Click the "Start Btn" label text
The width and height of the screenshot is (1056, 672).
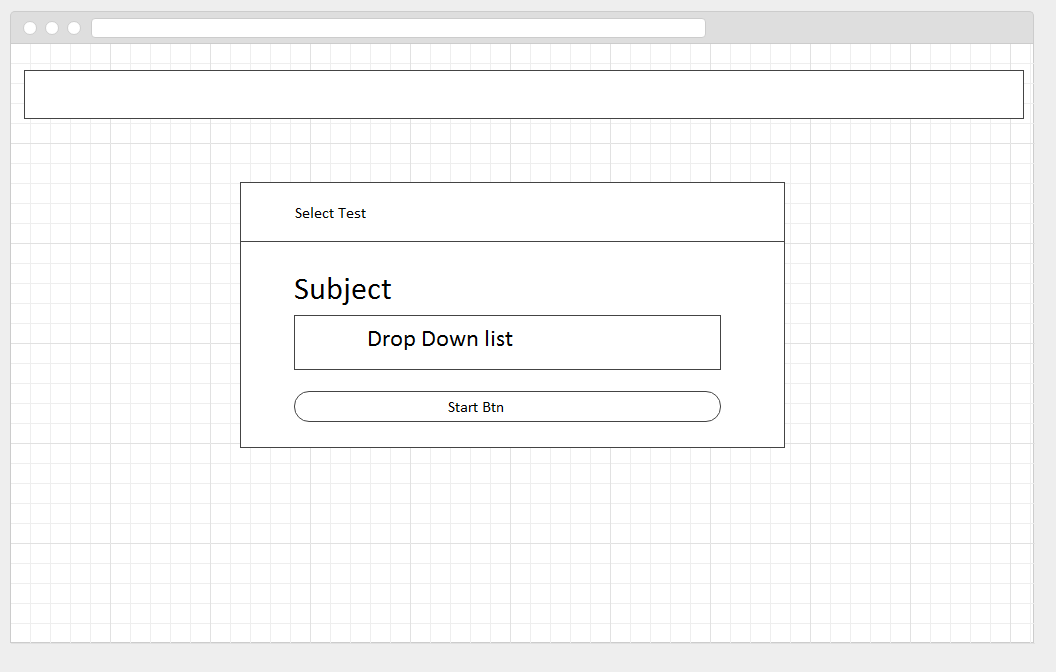coord(475,407)
